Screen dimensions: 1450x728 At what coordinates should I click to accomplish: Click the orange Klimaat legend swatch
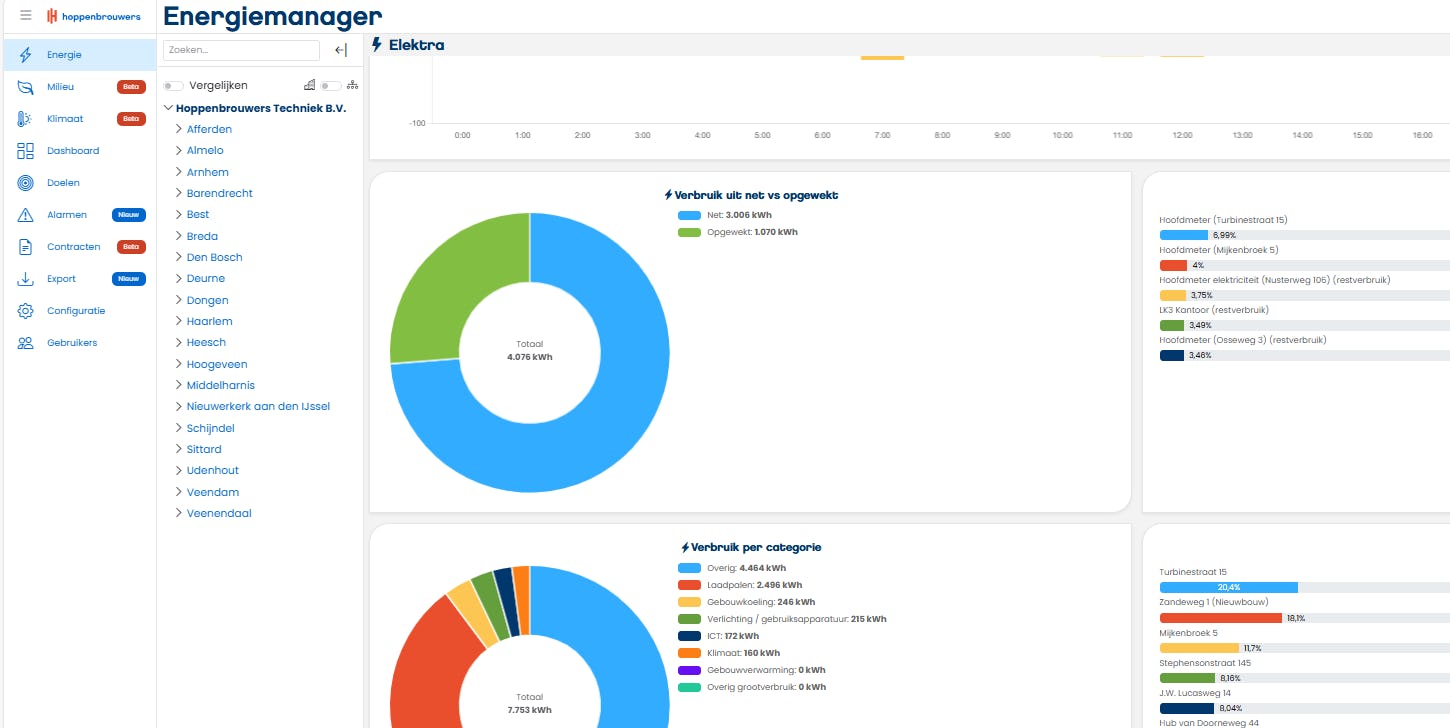point(690,653)
